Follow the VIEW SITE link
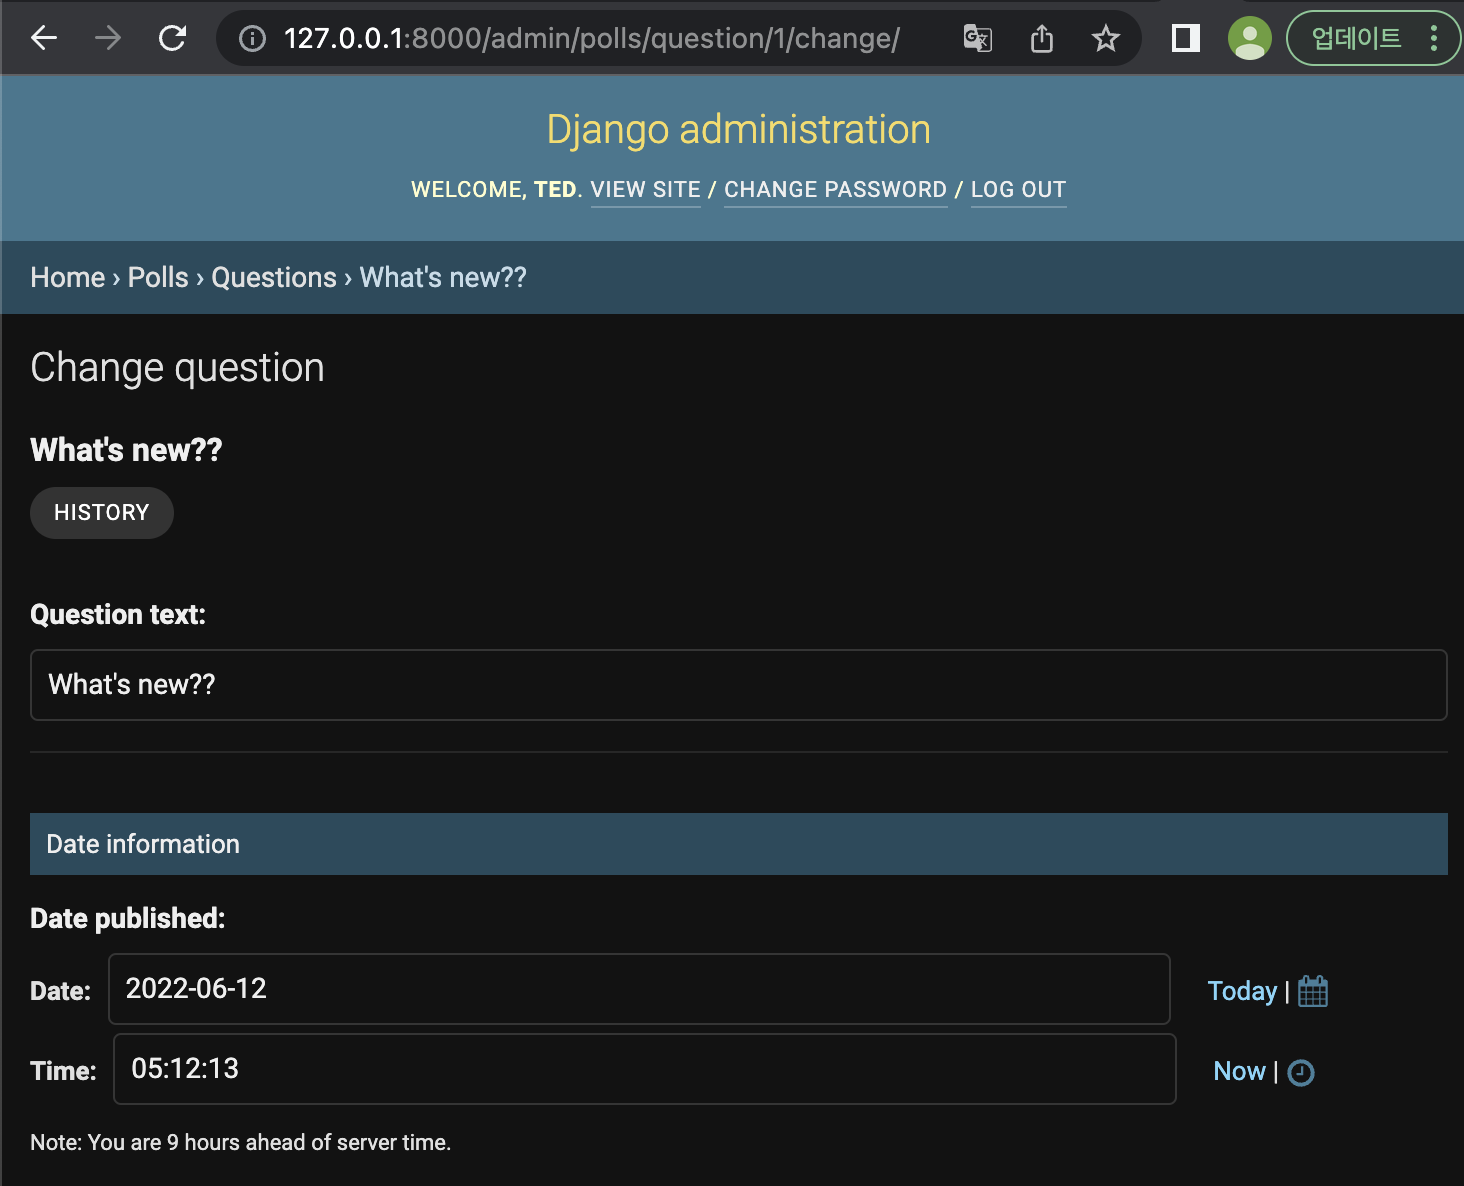This screenshot has width=1464, height=1186. (646, 190)
